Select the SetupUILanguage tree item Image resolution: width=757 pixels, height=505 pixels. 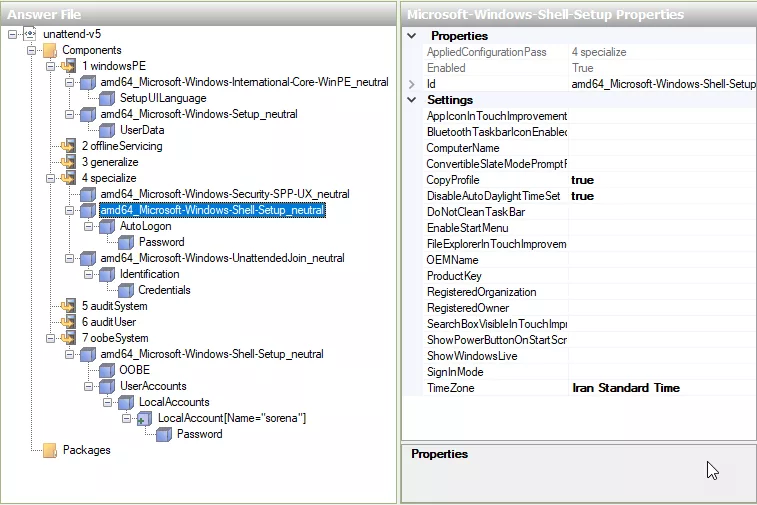(163, 98)
